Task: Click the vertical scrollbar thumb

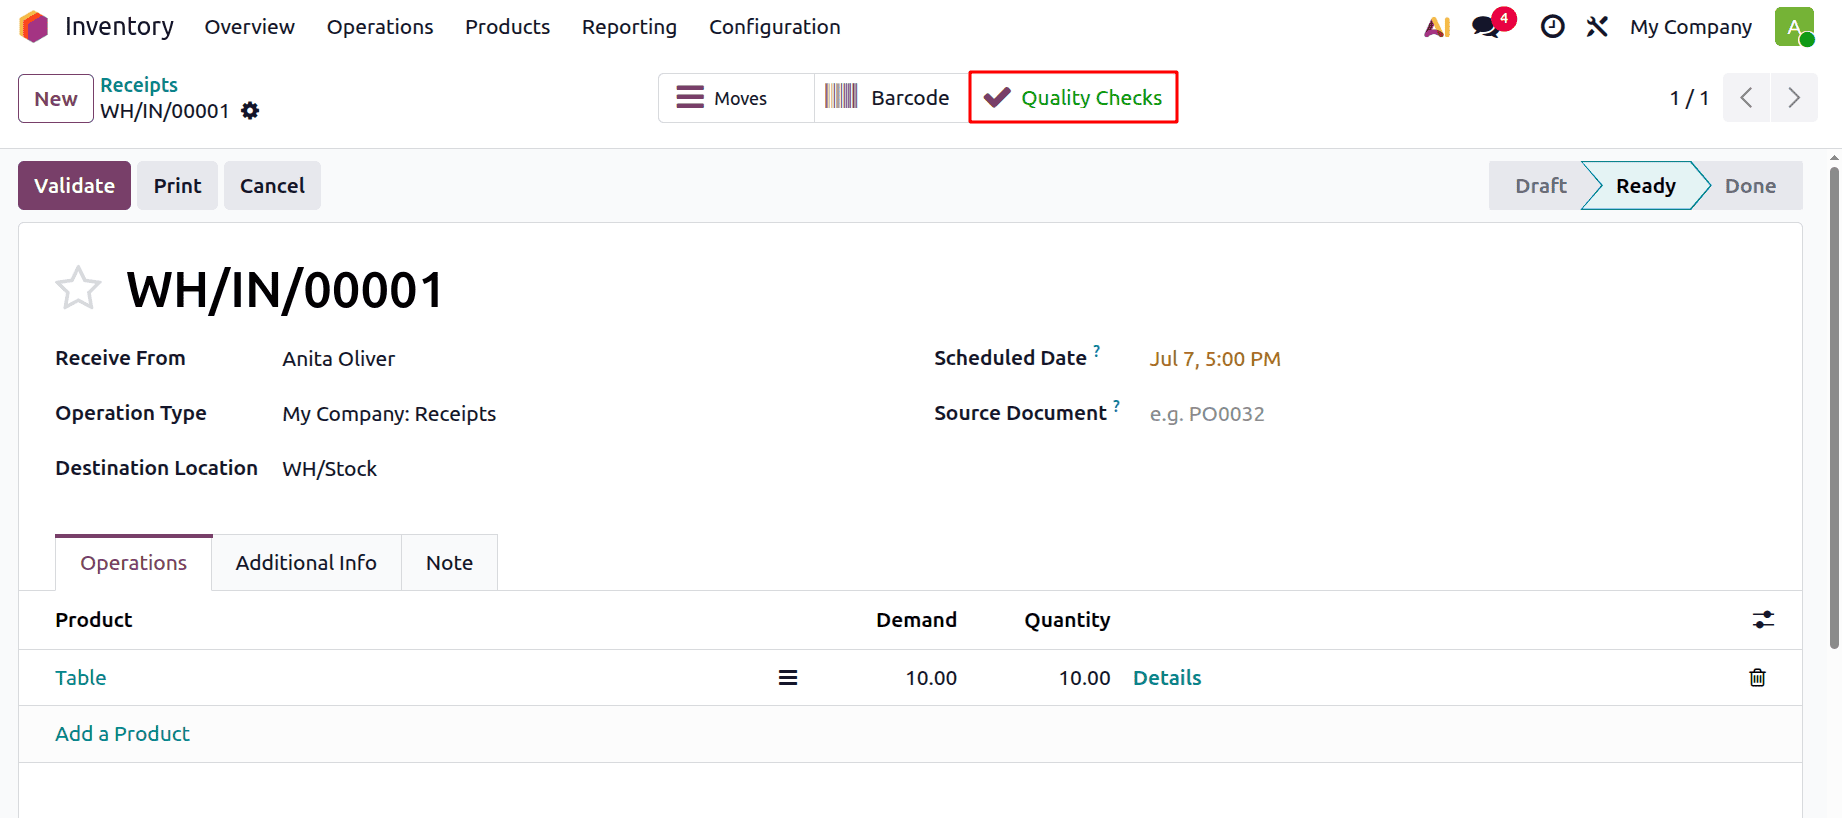Action: tap(1834, 408)
